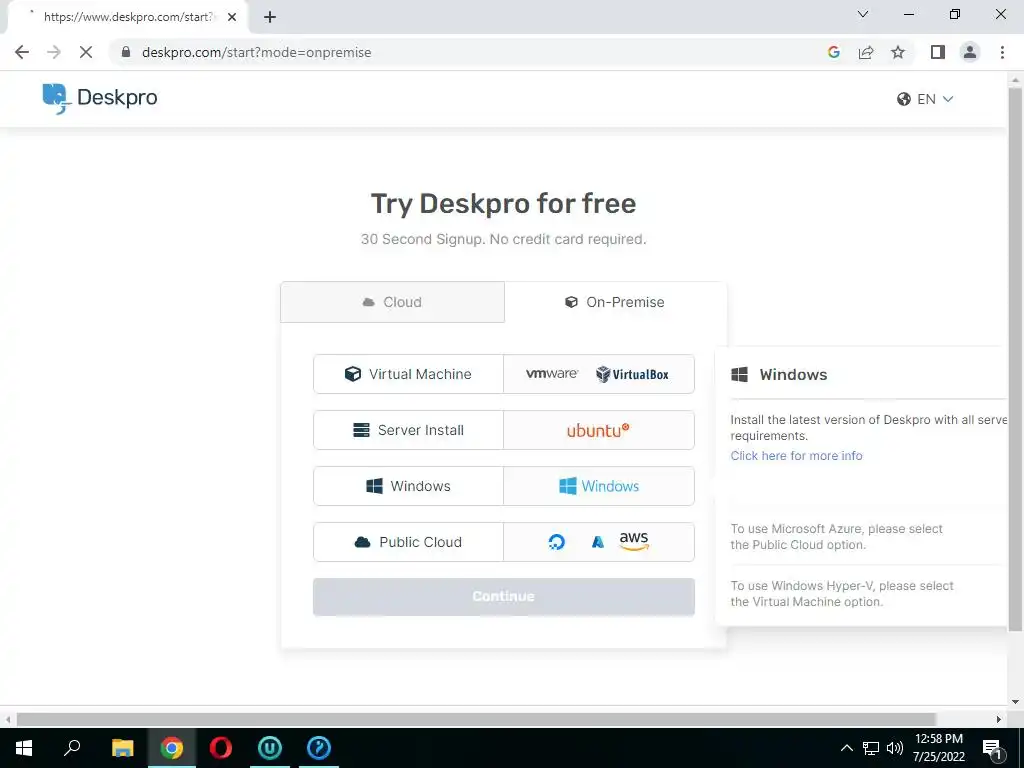Click the address bar URL
The image size is (1024, 768).
point(257,52)
